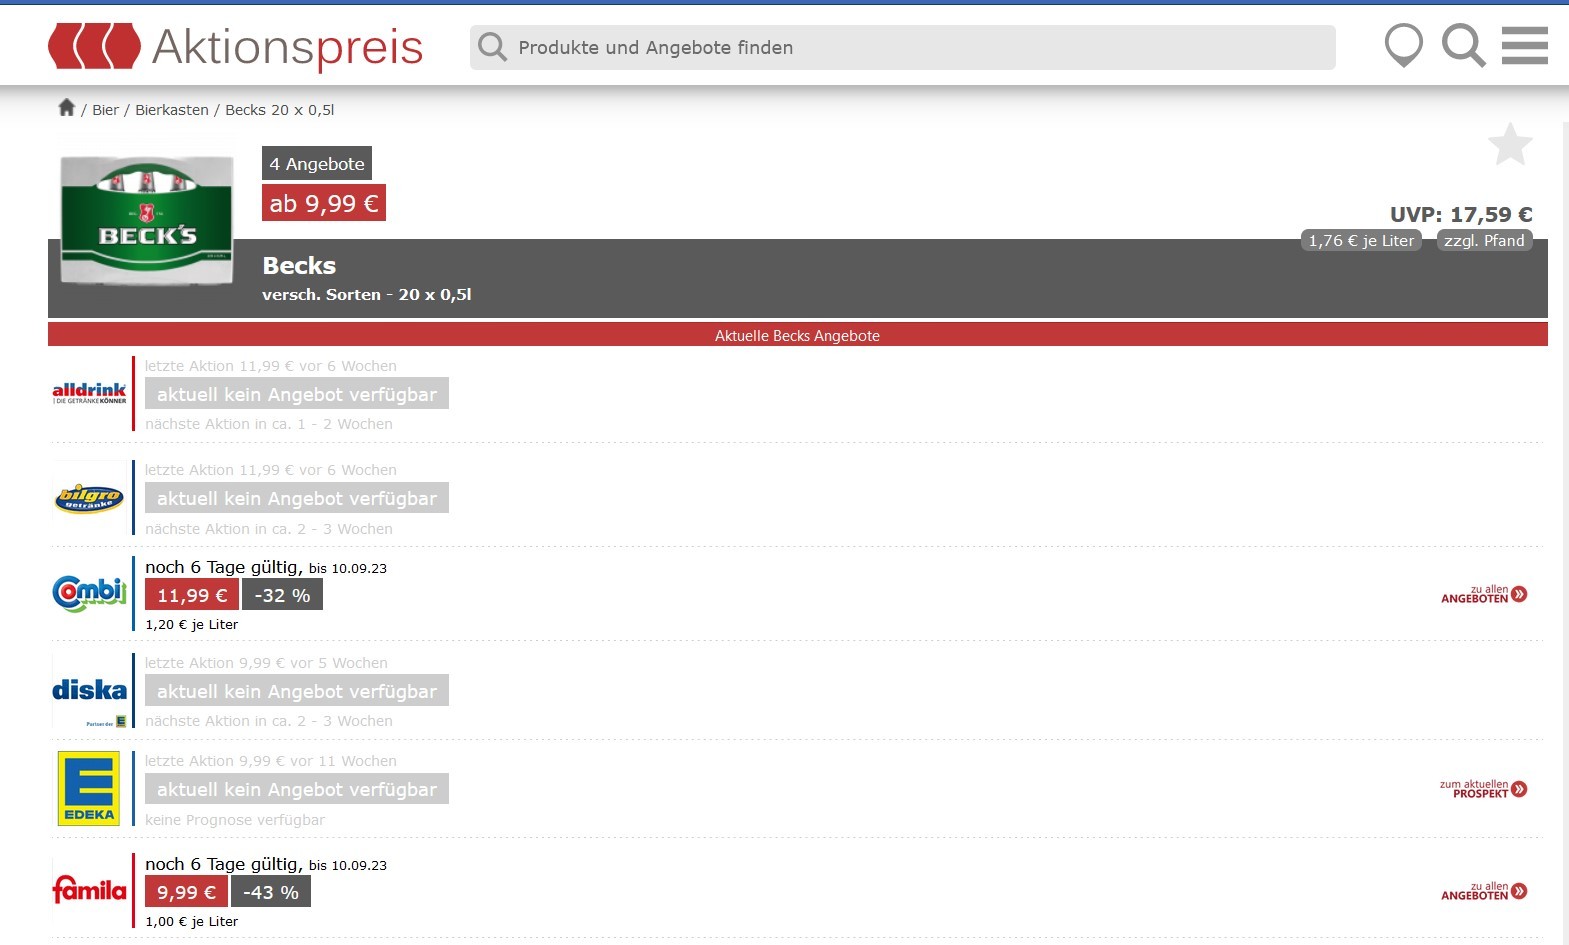Click the zzgl. Pfand label
Screen dimensions: 1569x945
[1484, 240]
